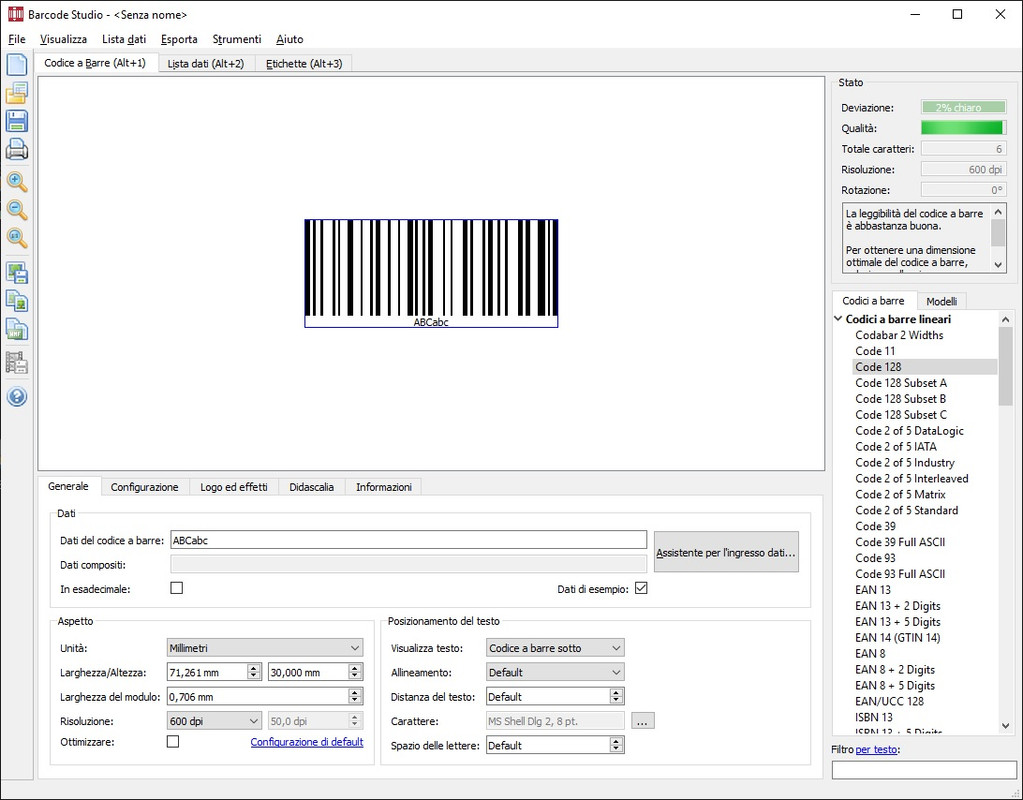Open the Logo ed effetti tab
Image resolution: width=1023 pixels, height=800 pixels.
(234, 487)
